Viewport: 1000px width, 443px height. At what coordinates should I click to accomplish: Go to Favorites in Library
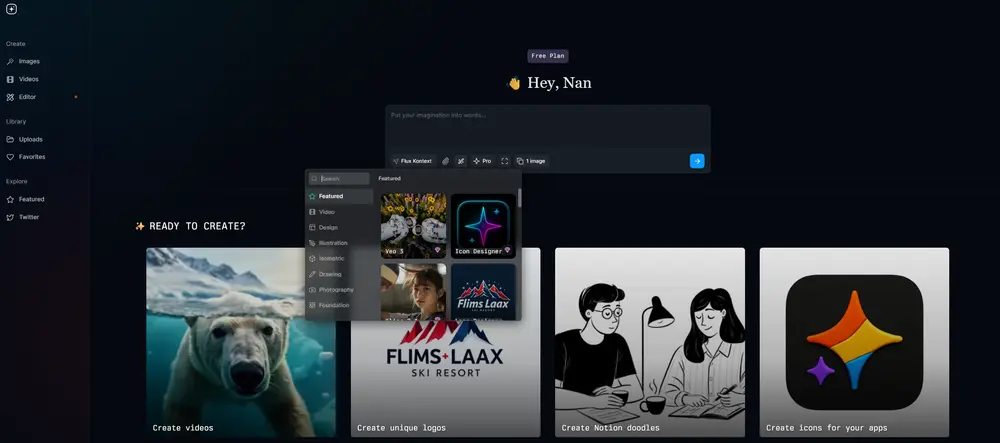(31, 157)
